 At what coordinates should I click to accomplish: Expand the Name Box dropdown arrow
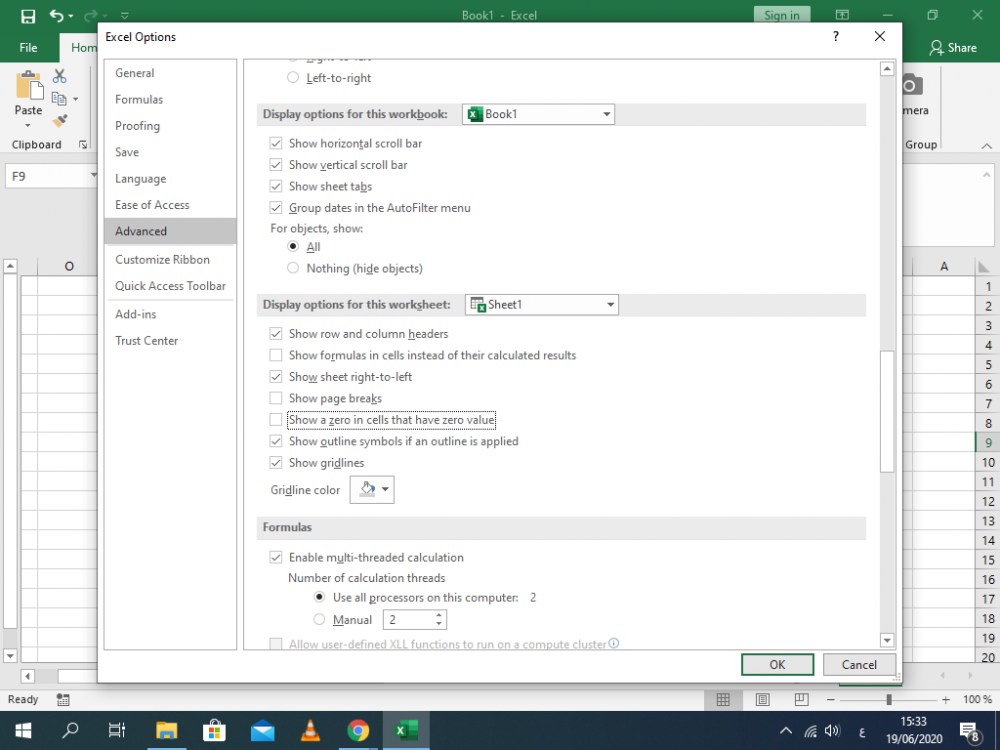point(93,176)
